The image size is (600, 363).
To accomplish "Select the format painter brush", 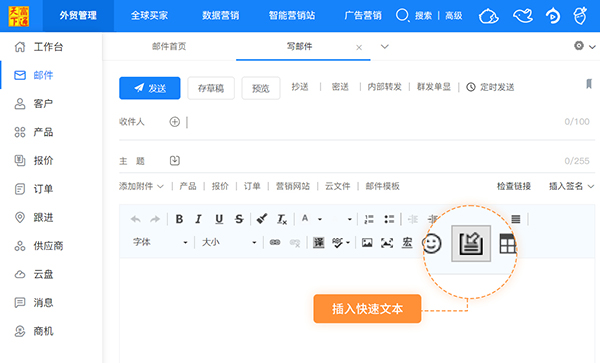I will [262, 219].
